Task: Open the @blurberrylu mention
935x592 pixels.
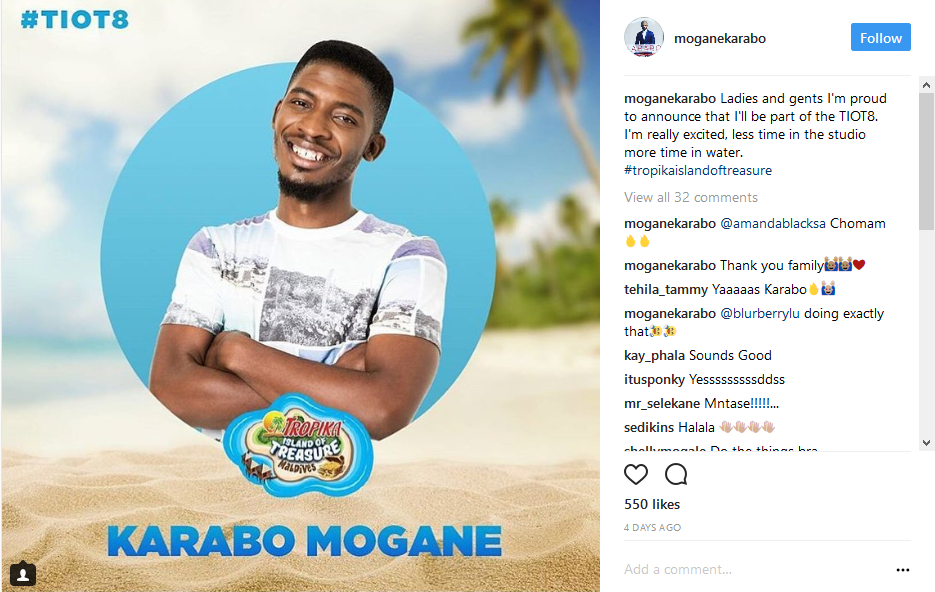Action: coord(760,314)
